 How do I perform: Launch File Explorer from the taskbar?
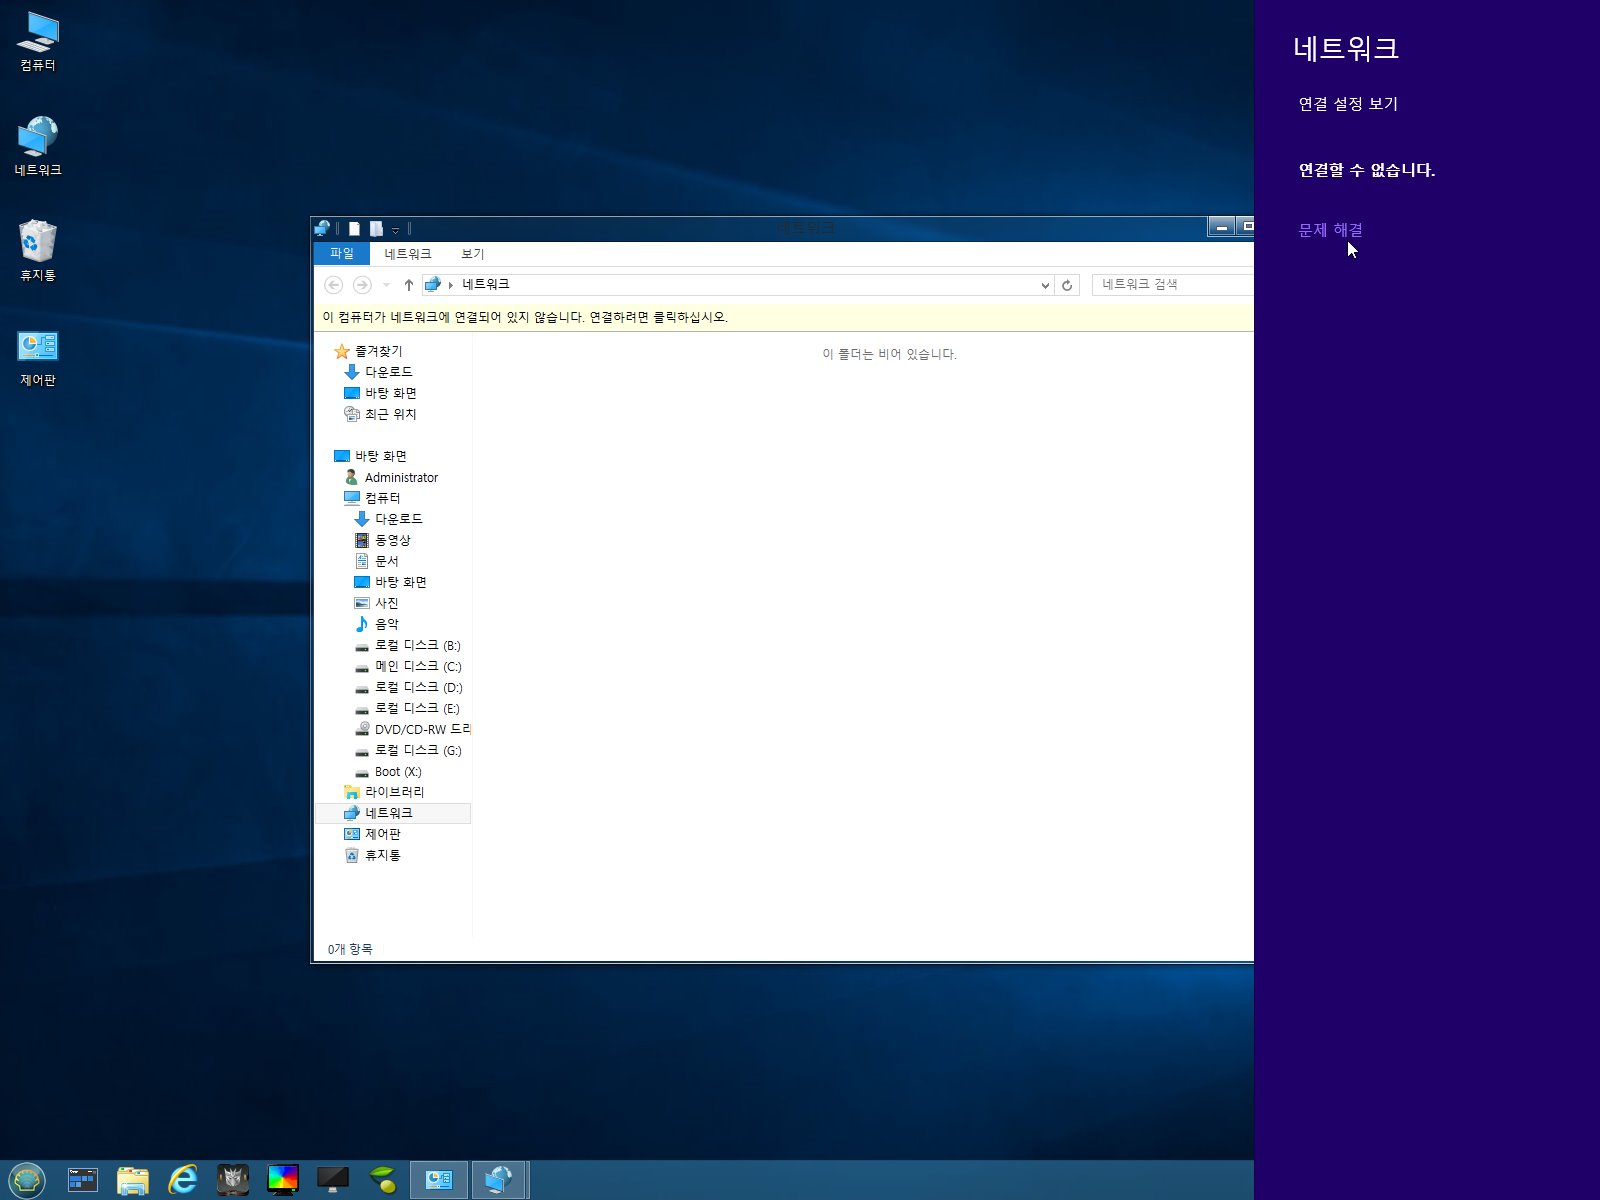click(x=132, y=1180)
